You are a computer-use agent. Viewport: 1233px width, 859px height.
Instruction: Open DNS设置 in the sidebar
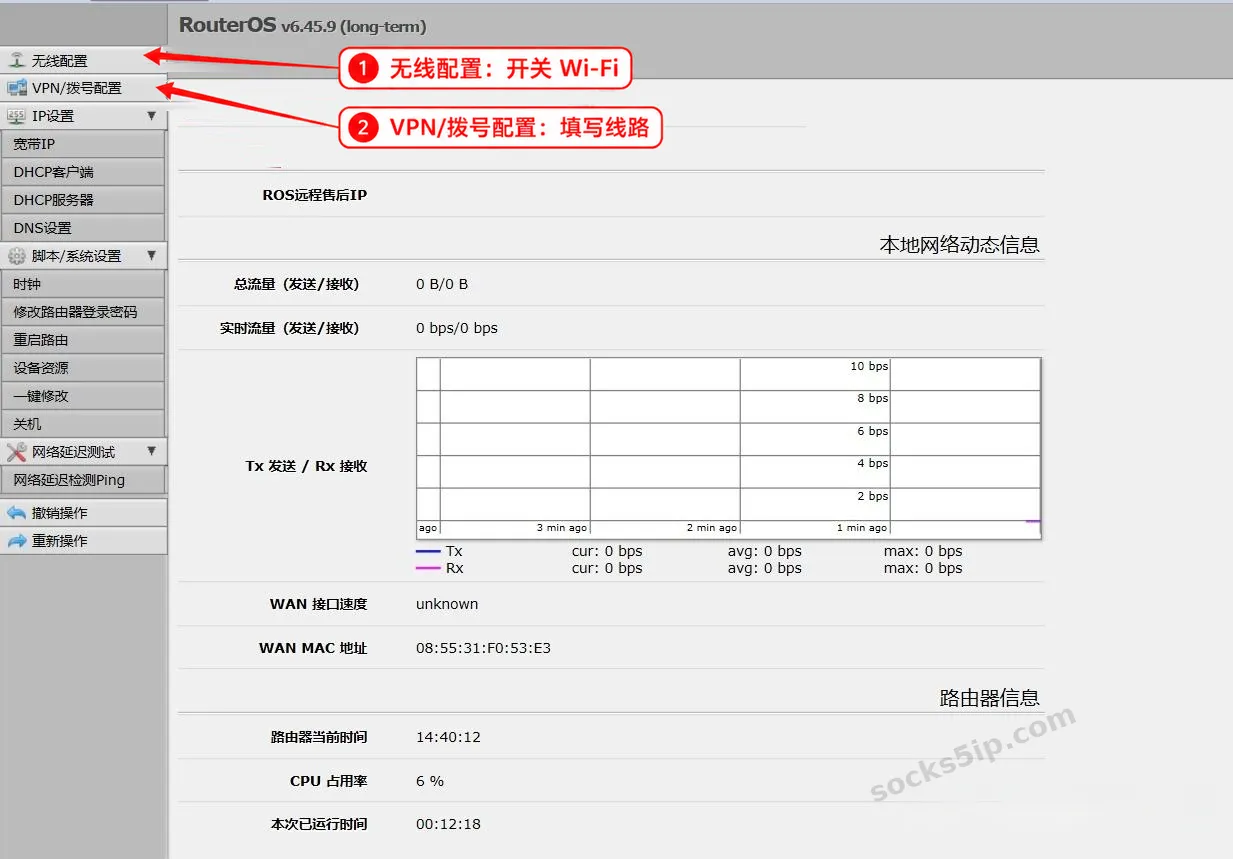coord(83,228)
